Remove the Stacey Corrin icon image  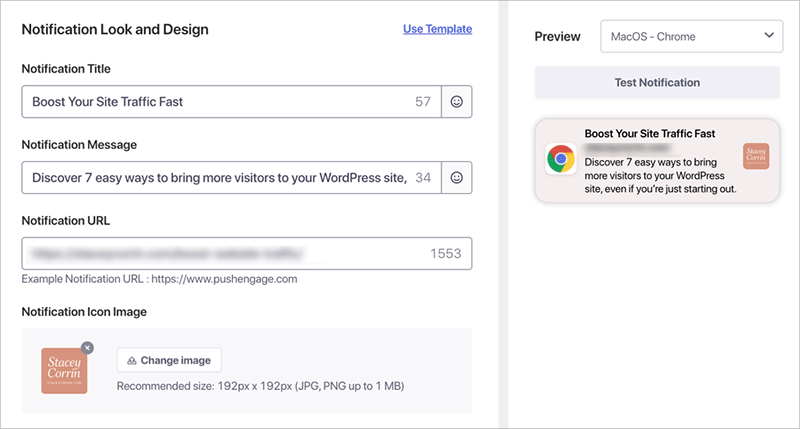point(87,347)
